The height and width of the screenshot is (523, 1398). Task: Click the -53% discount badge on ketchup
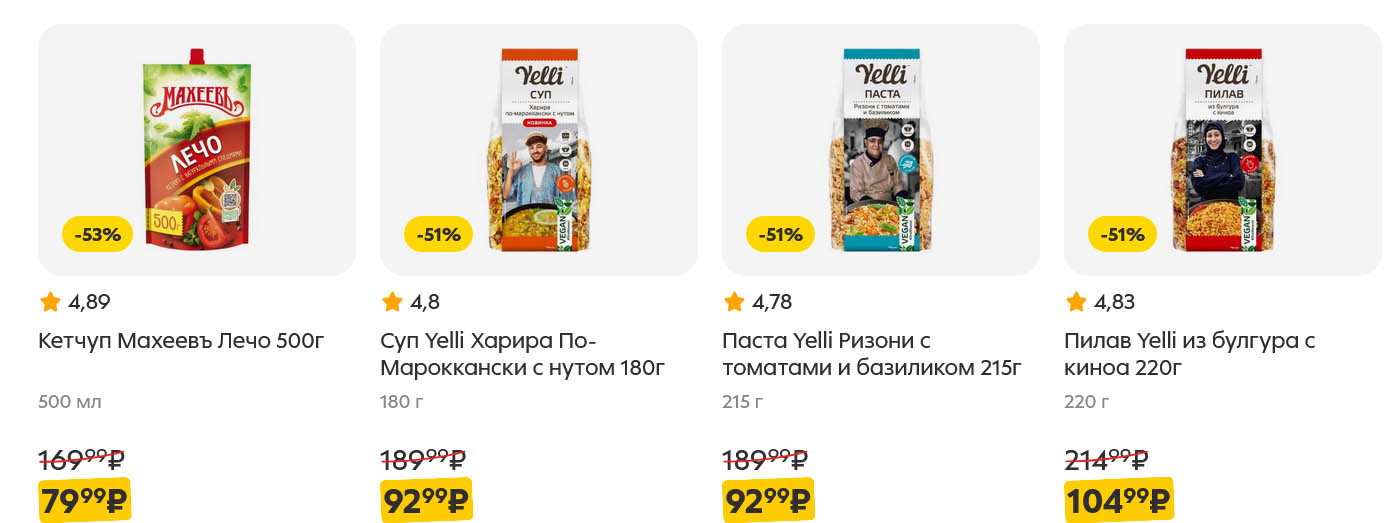(x=97, y=235)
